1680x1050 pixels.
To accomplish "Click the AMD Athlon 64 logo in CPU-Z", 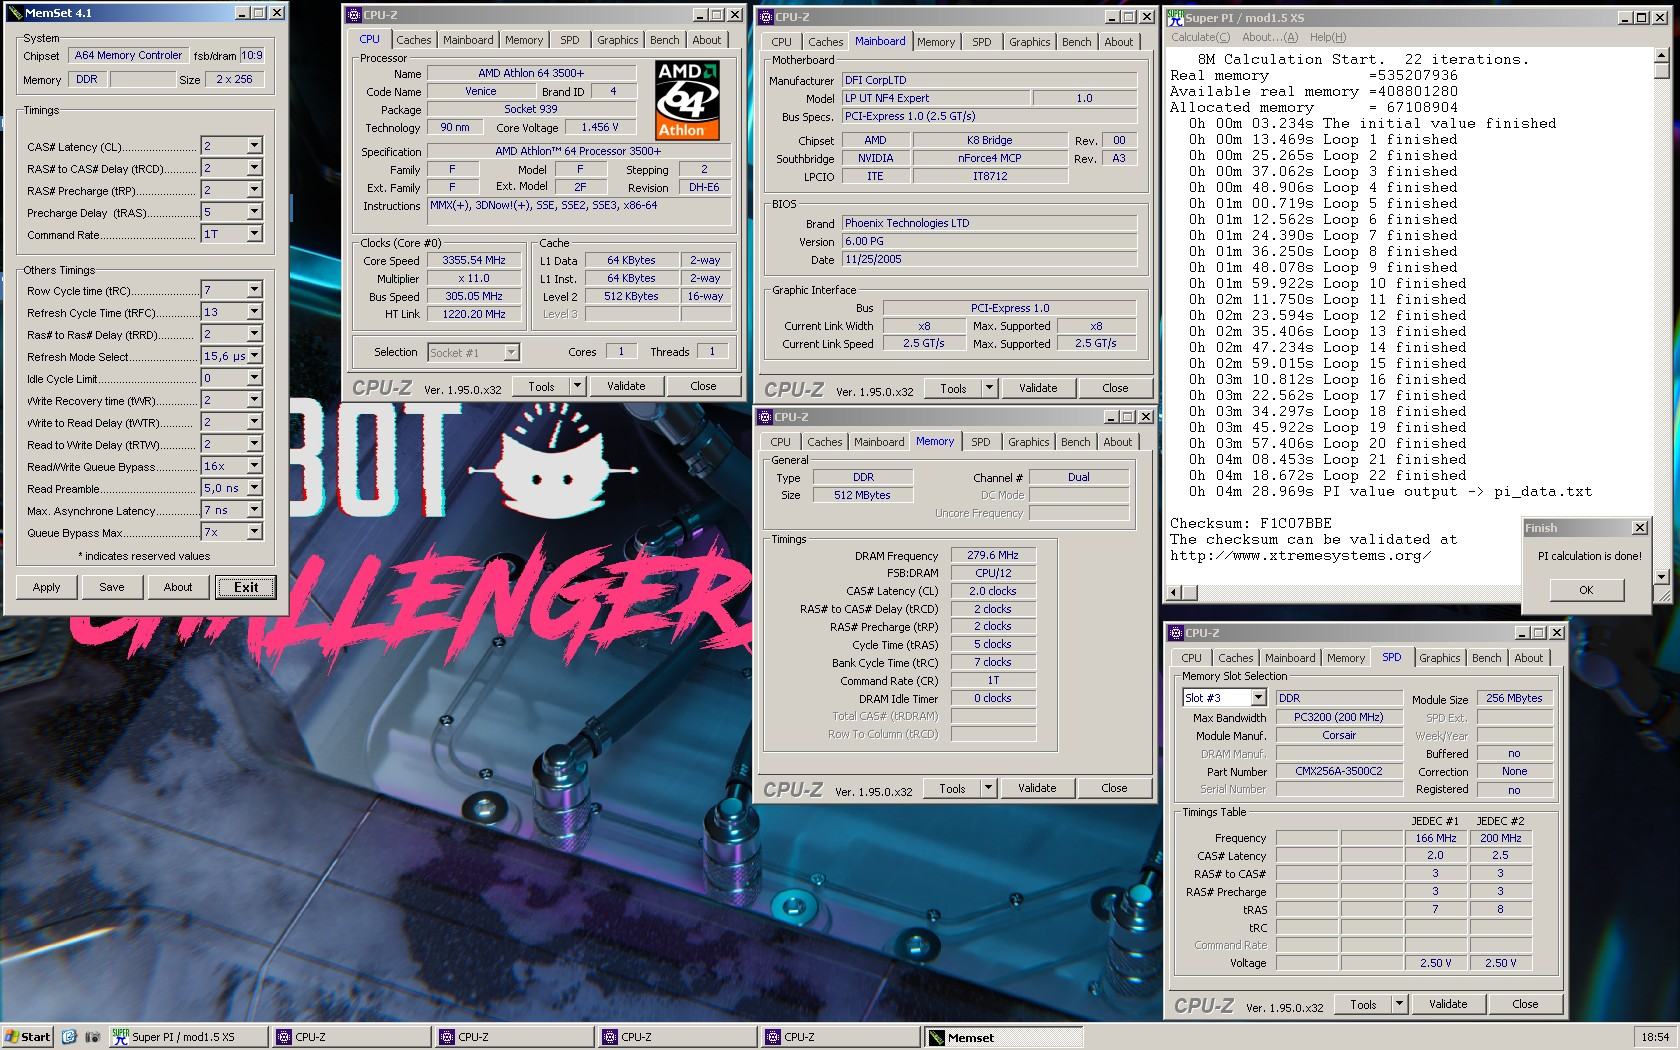I will point(687,100).
